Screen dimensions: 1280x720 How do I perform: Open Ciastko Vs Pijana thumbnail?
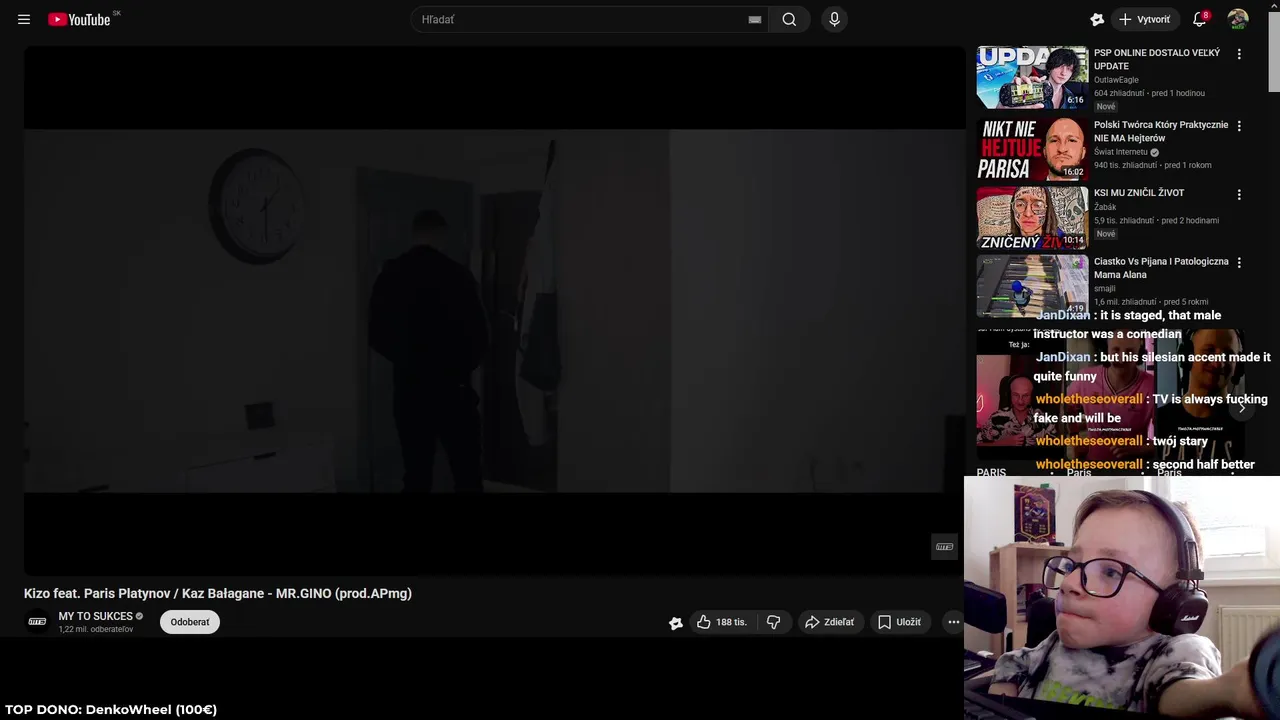click(1032, 285)
